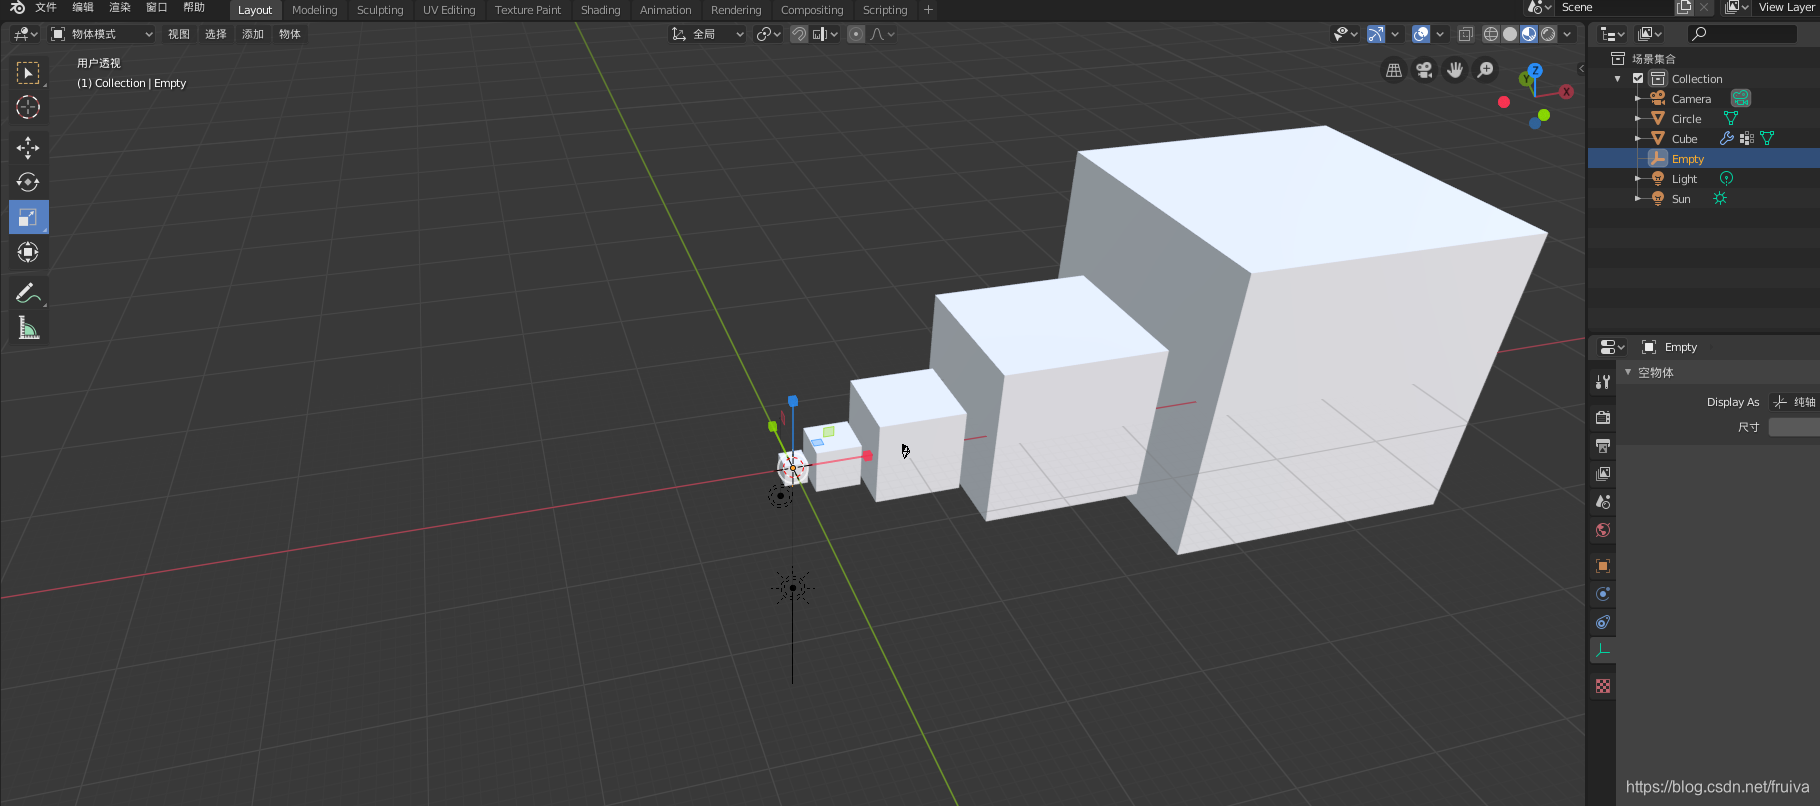
Task: Open the 文件 (File) menu
Action: click(46, 8)
